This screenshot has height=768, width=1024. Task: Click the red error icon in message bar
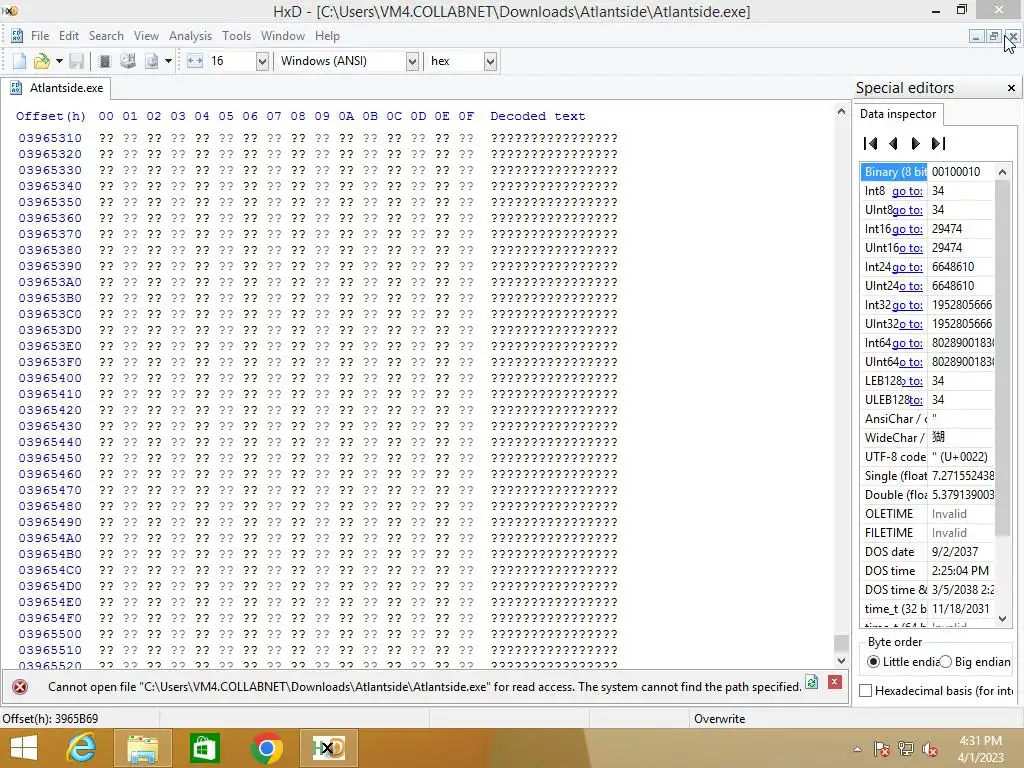20,687
